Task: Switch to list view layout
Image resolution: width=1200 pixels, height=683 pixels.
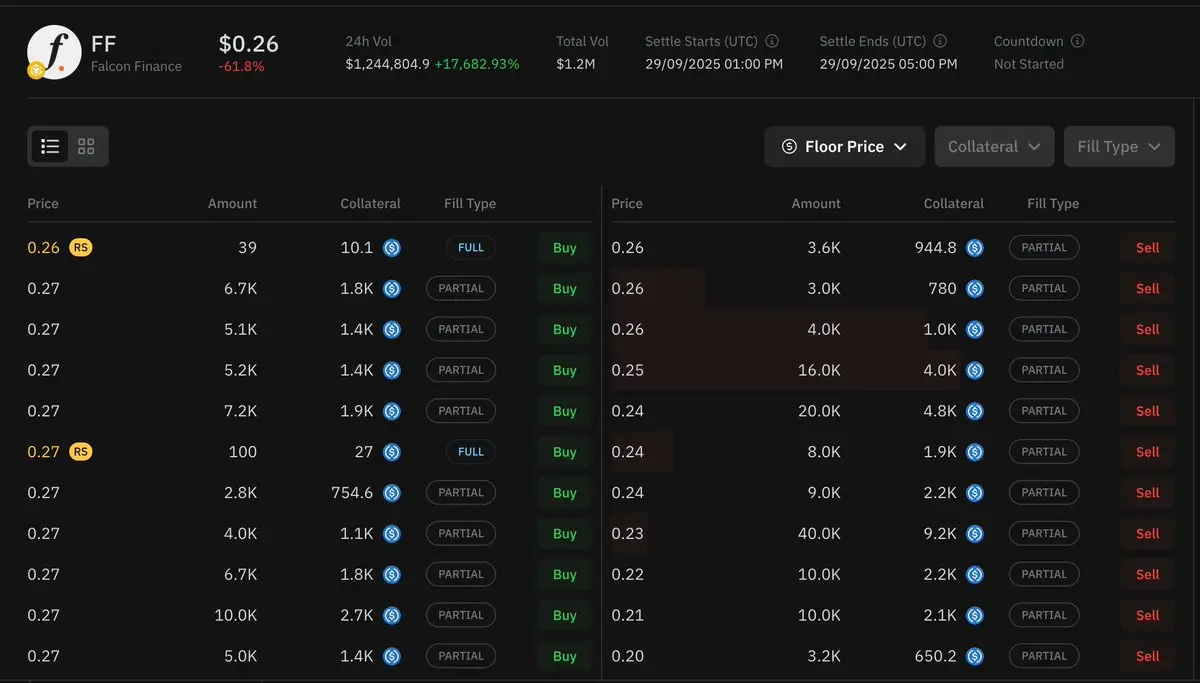Action: pos(50,146)
